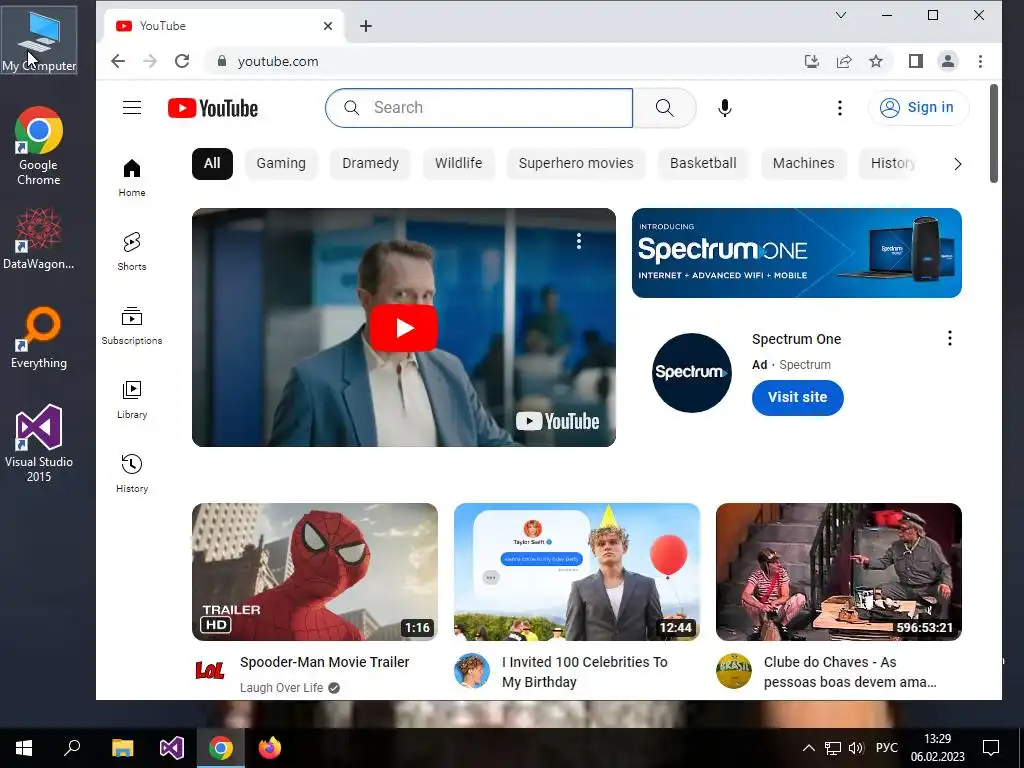Open the Chrome three-dot menu

[980, 61]
